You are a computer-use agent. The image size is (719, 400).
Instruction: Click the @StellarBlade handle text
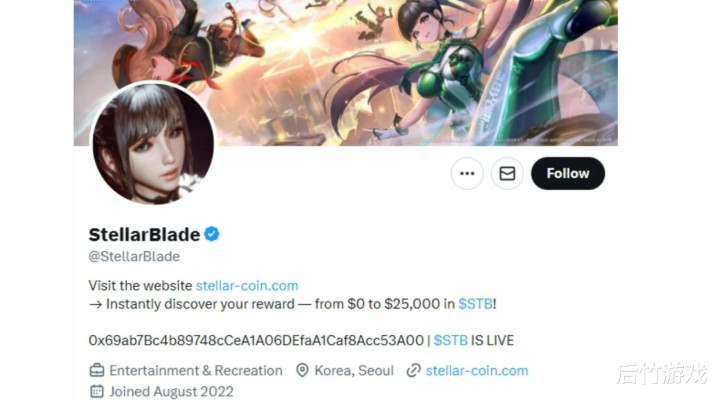click(x=134, y=256)
